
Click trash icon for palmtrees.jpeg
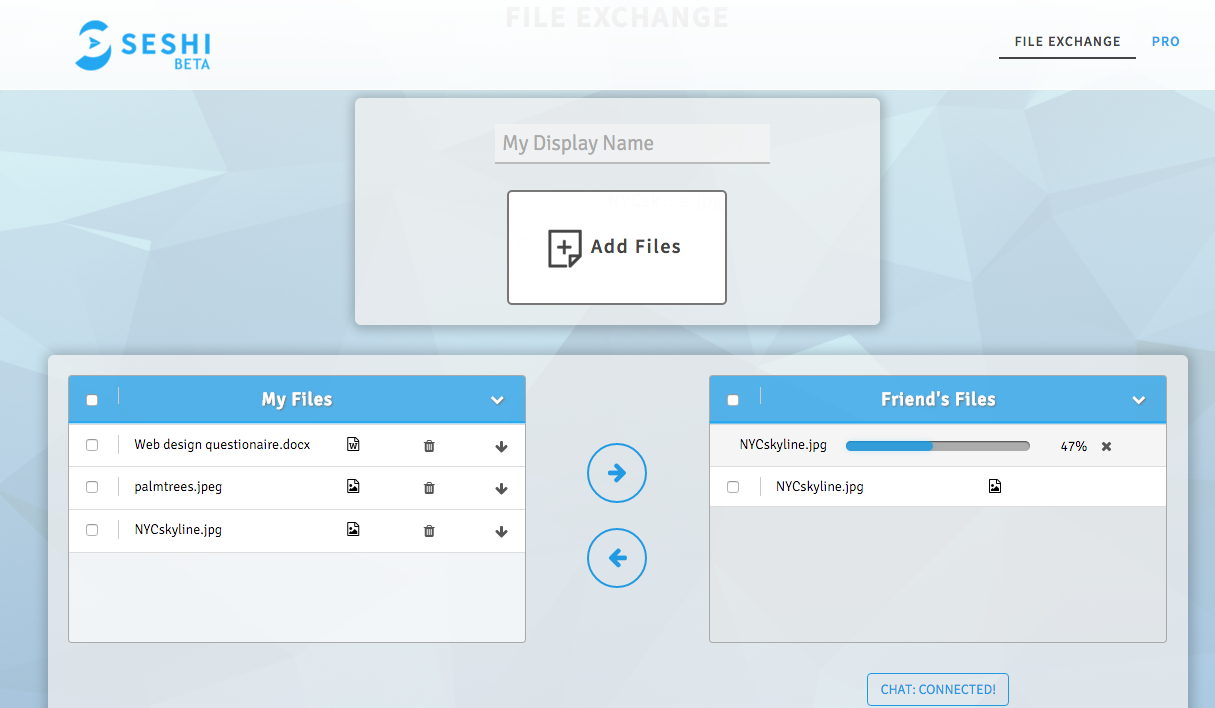tap(429, 488)
